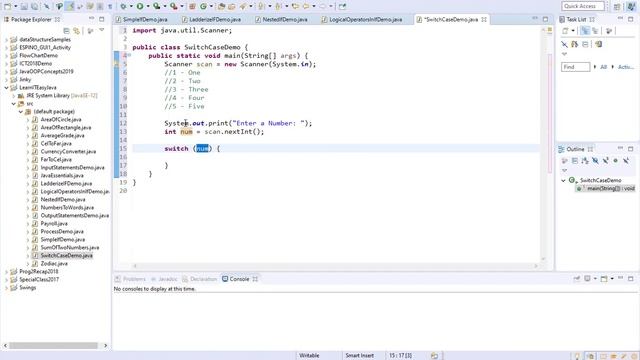Select the Java perspective button
Screen dimensions: 640x360
(x=631, y=6)
